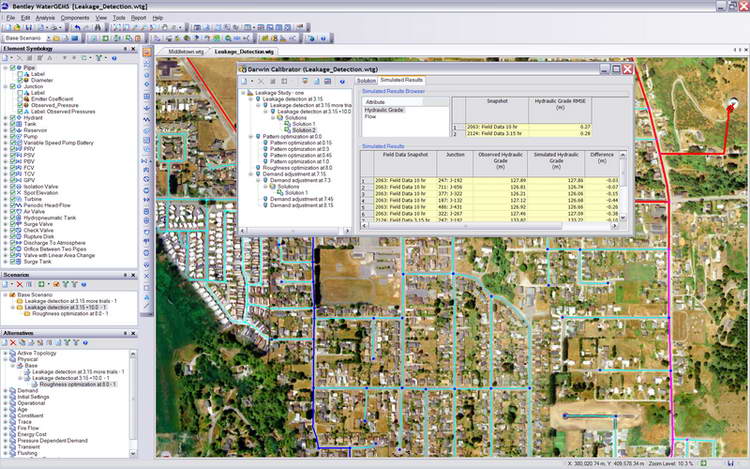Collapse the Physical alternative node
750x469 pixels.
[x=6, y=359]
